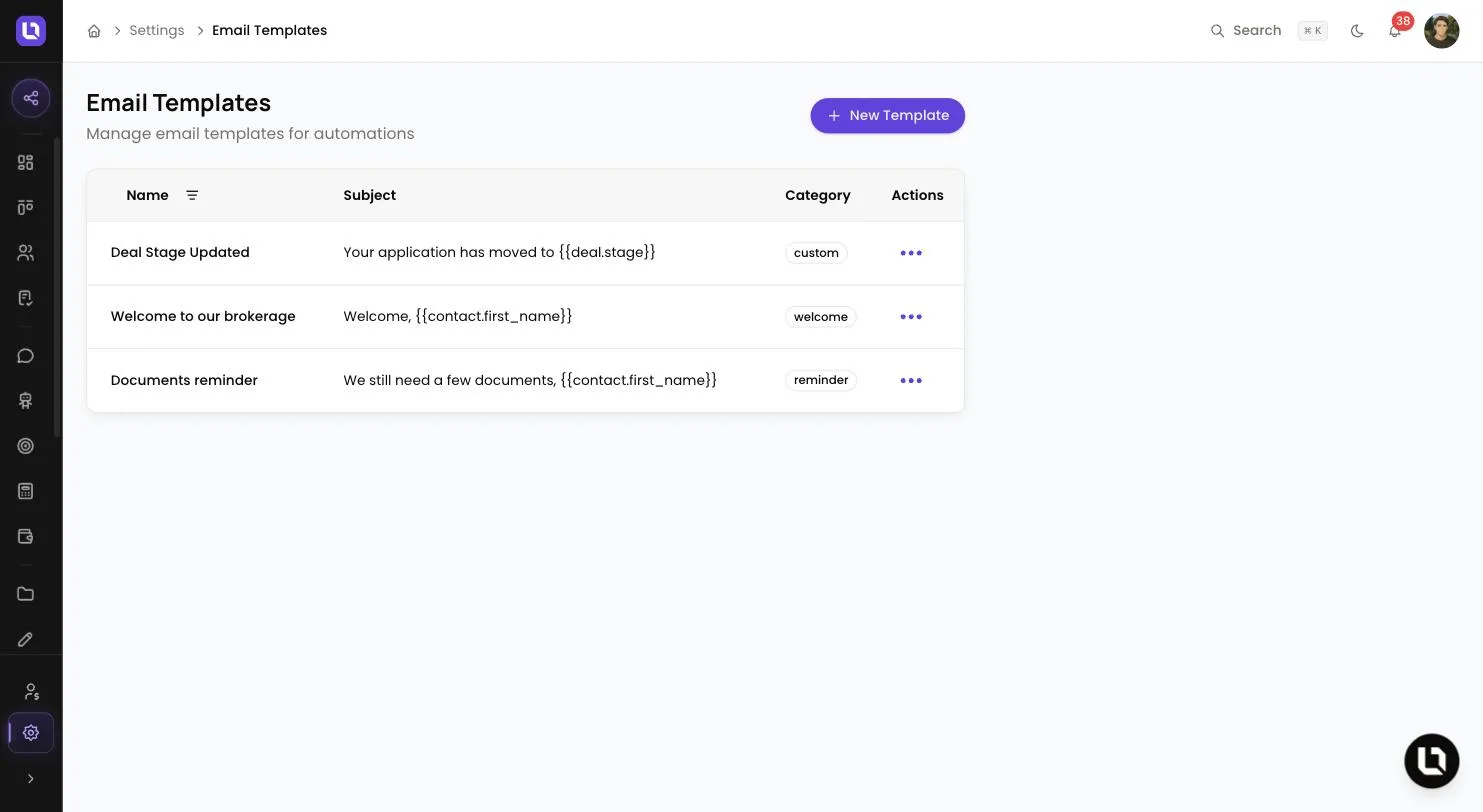Expand the sidebar with the chevron arrow
Image resolution: width=1483 pixels, height=812 pixels.
click(30, 779)
